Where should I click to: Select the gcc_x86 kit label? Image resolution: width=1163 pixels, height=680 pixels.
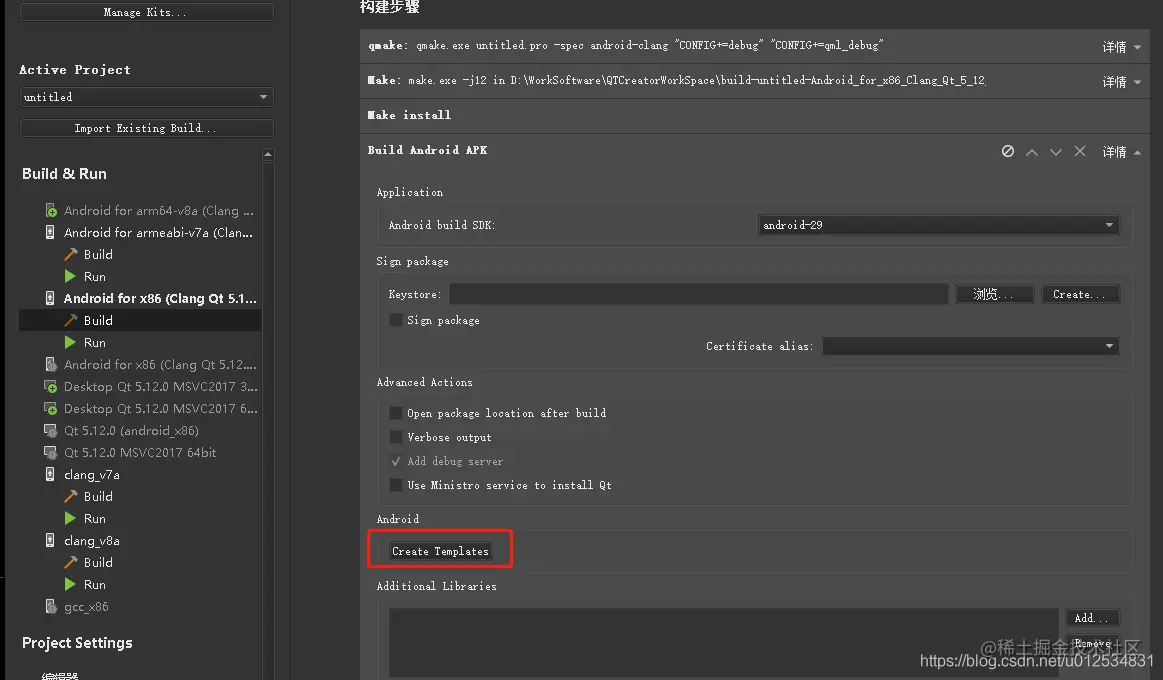pos(86,607)
